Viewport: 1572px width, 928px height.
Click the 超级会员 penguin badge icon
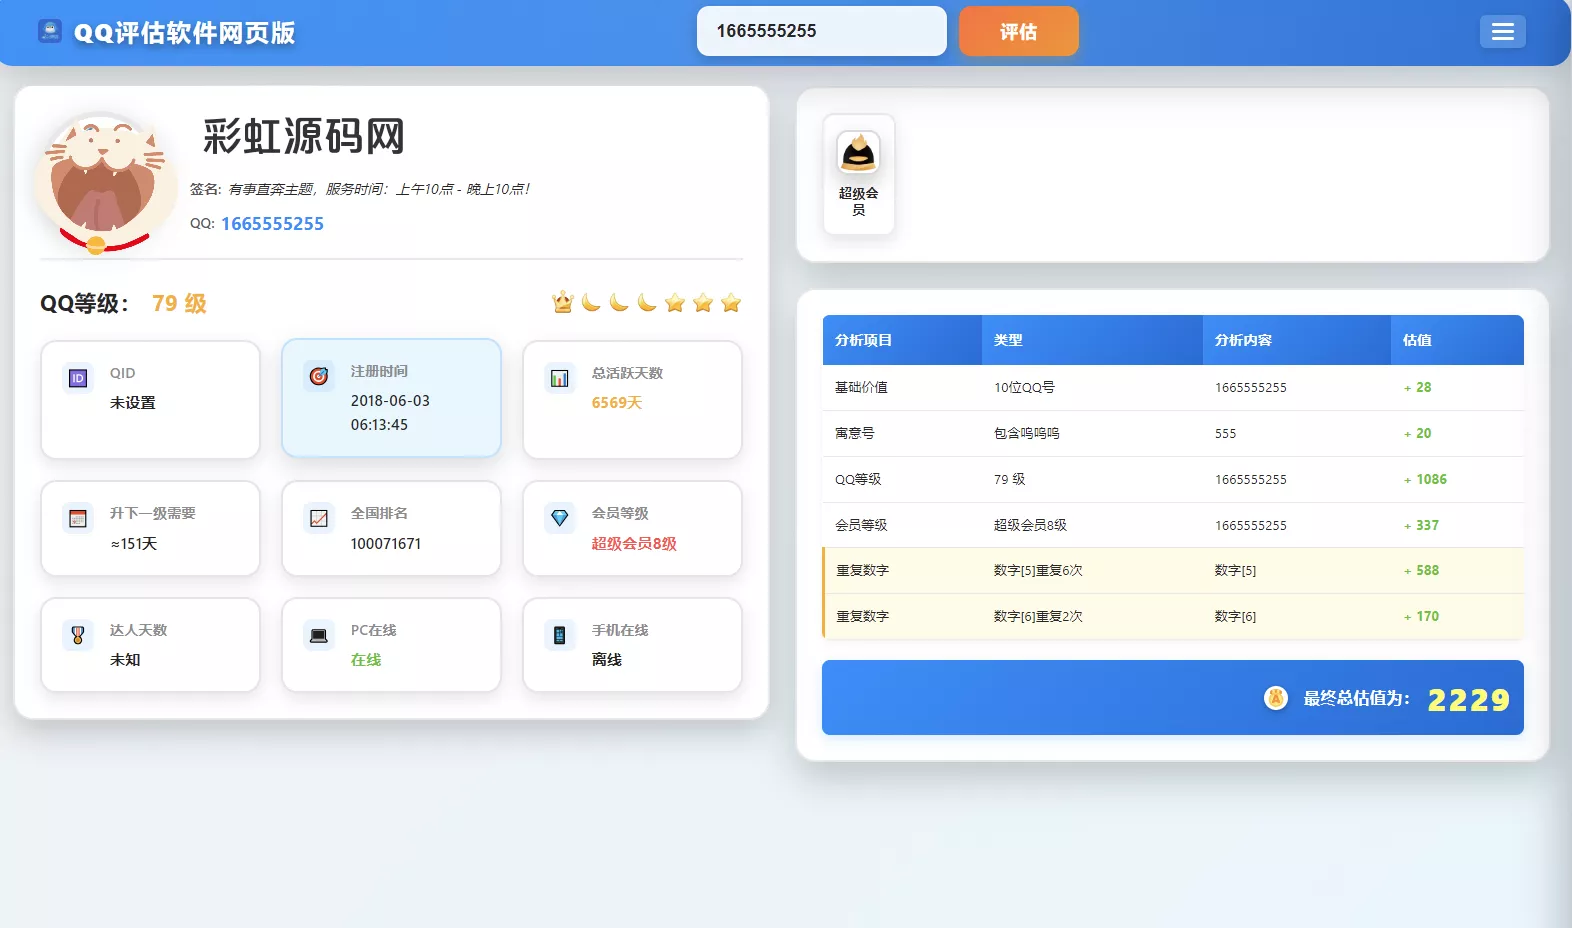[x=858, y=154]
